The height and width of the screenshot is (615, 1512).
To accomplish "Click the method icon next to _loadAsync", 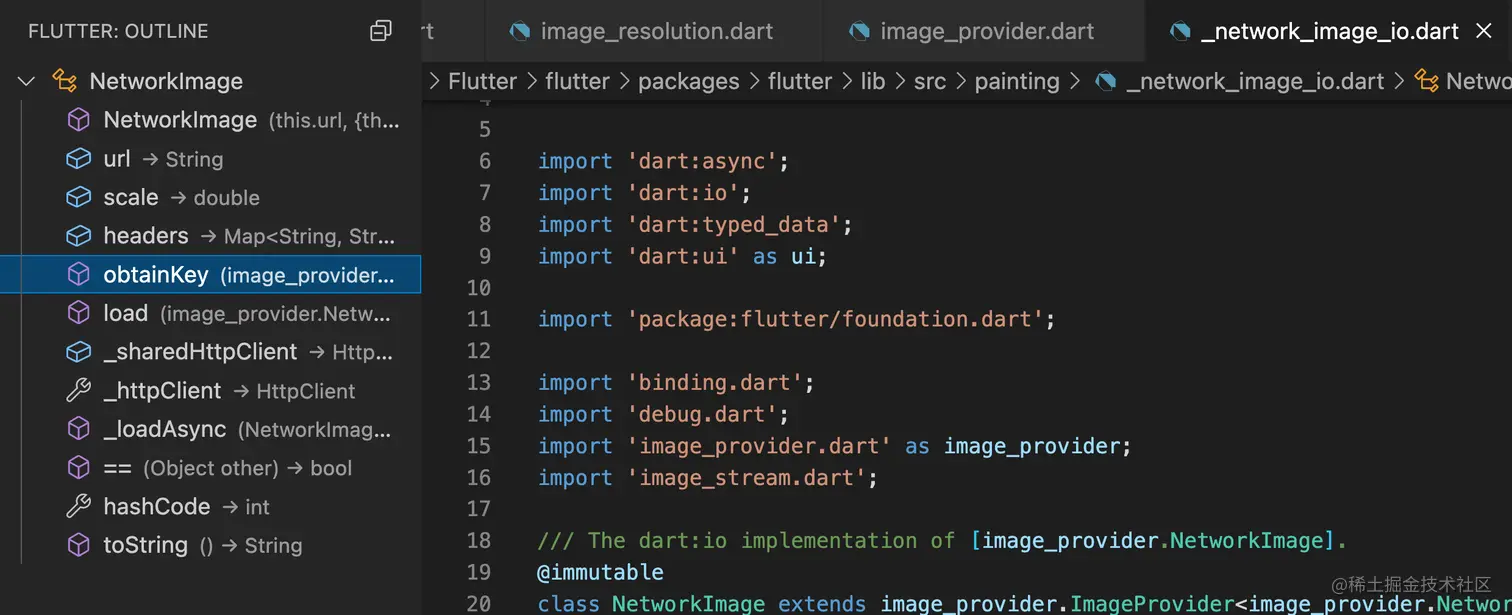I will click(x=78, y=429).
